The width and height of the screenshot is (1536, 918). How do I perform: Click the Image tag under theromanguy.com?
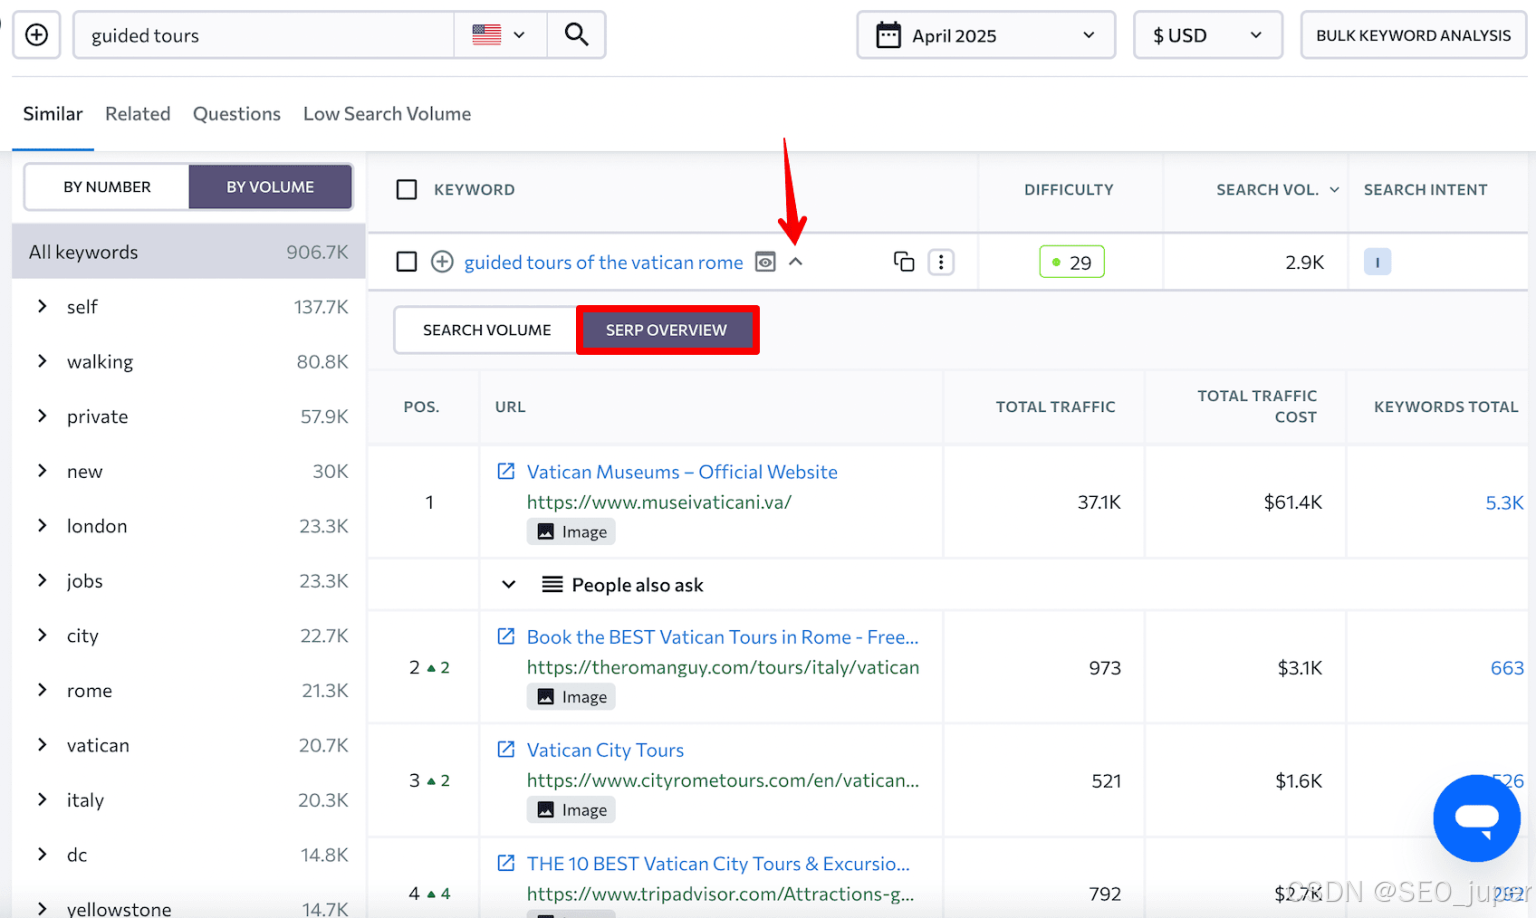pyautogui.click(x=571, y=697)
